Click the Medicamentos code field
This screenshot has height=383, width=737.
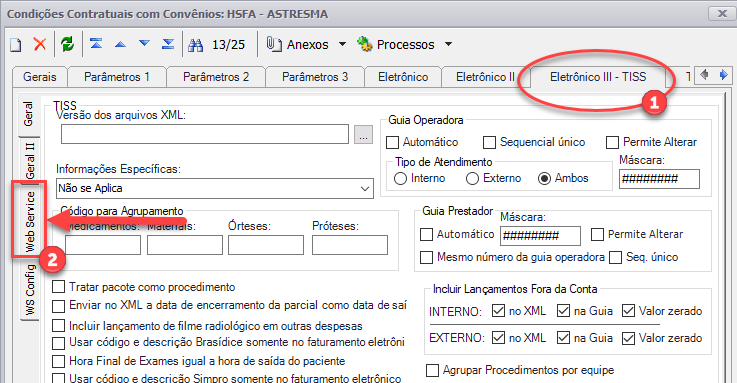[103, 245]
